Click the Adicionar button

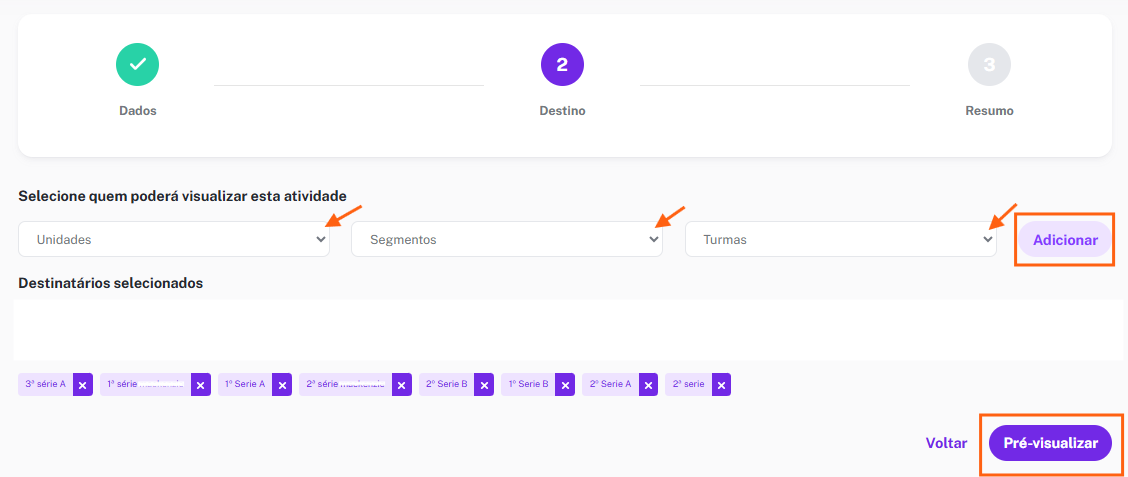point(1065,240)
